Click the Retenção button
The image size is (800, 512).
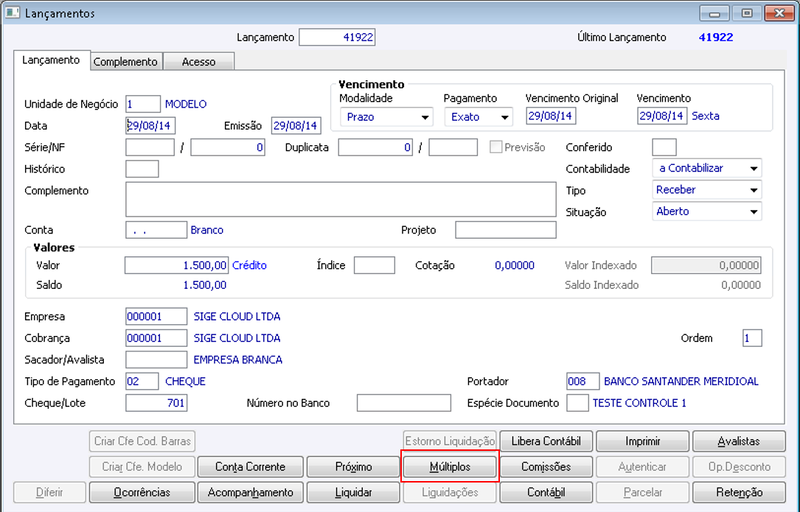click(739, 492)
